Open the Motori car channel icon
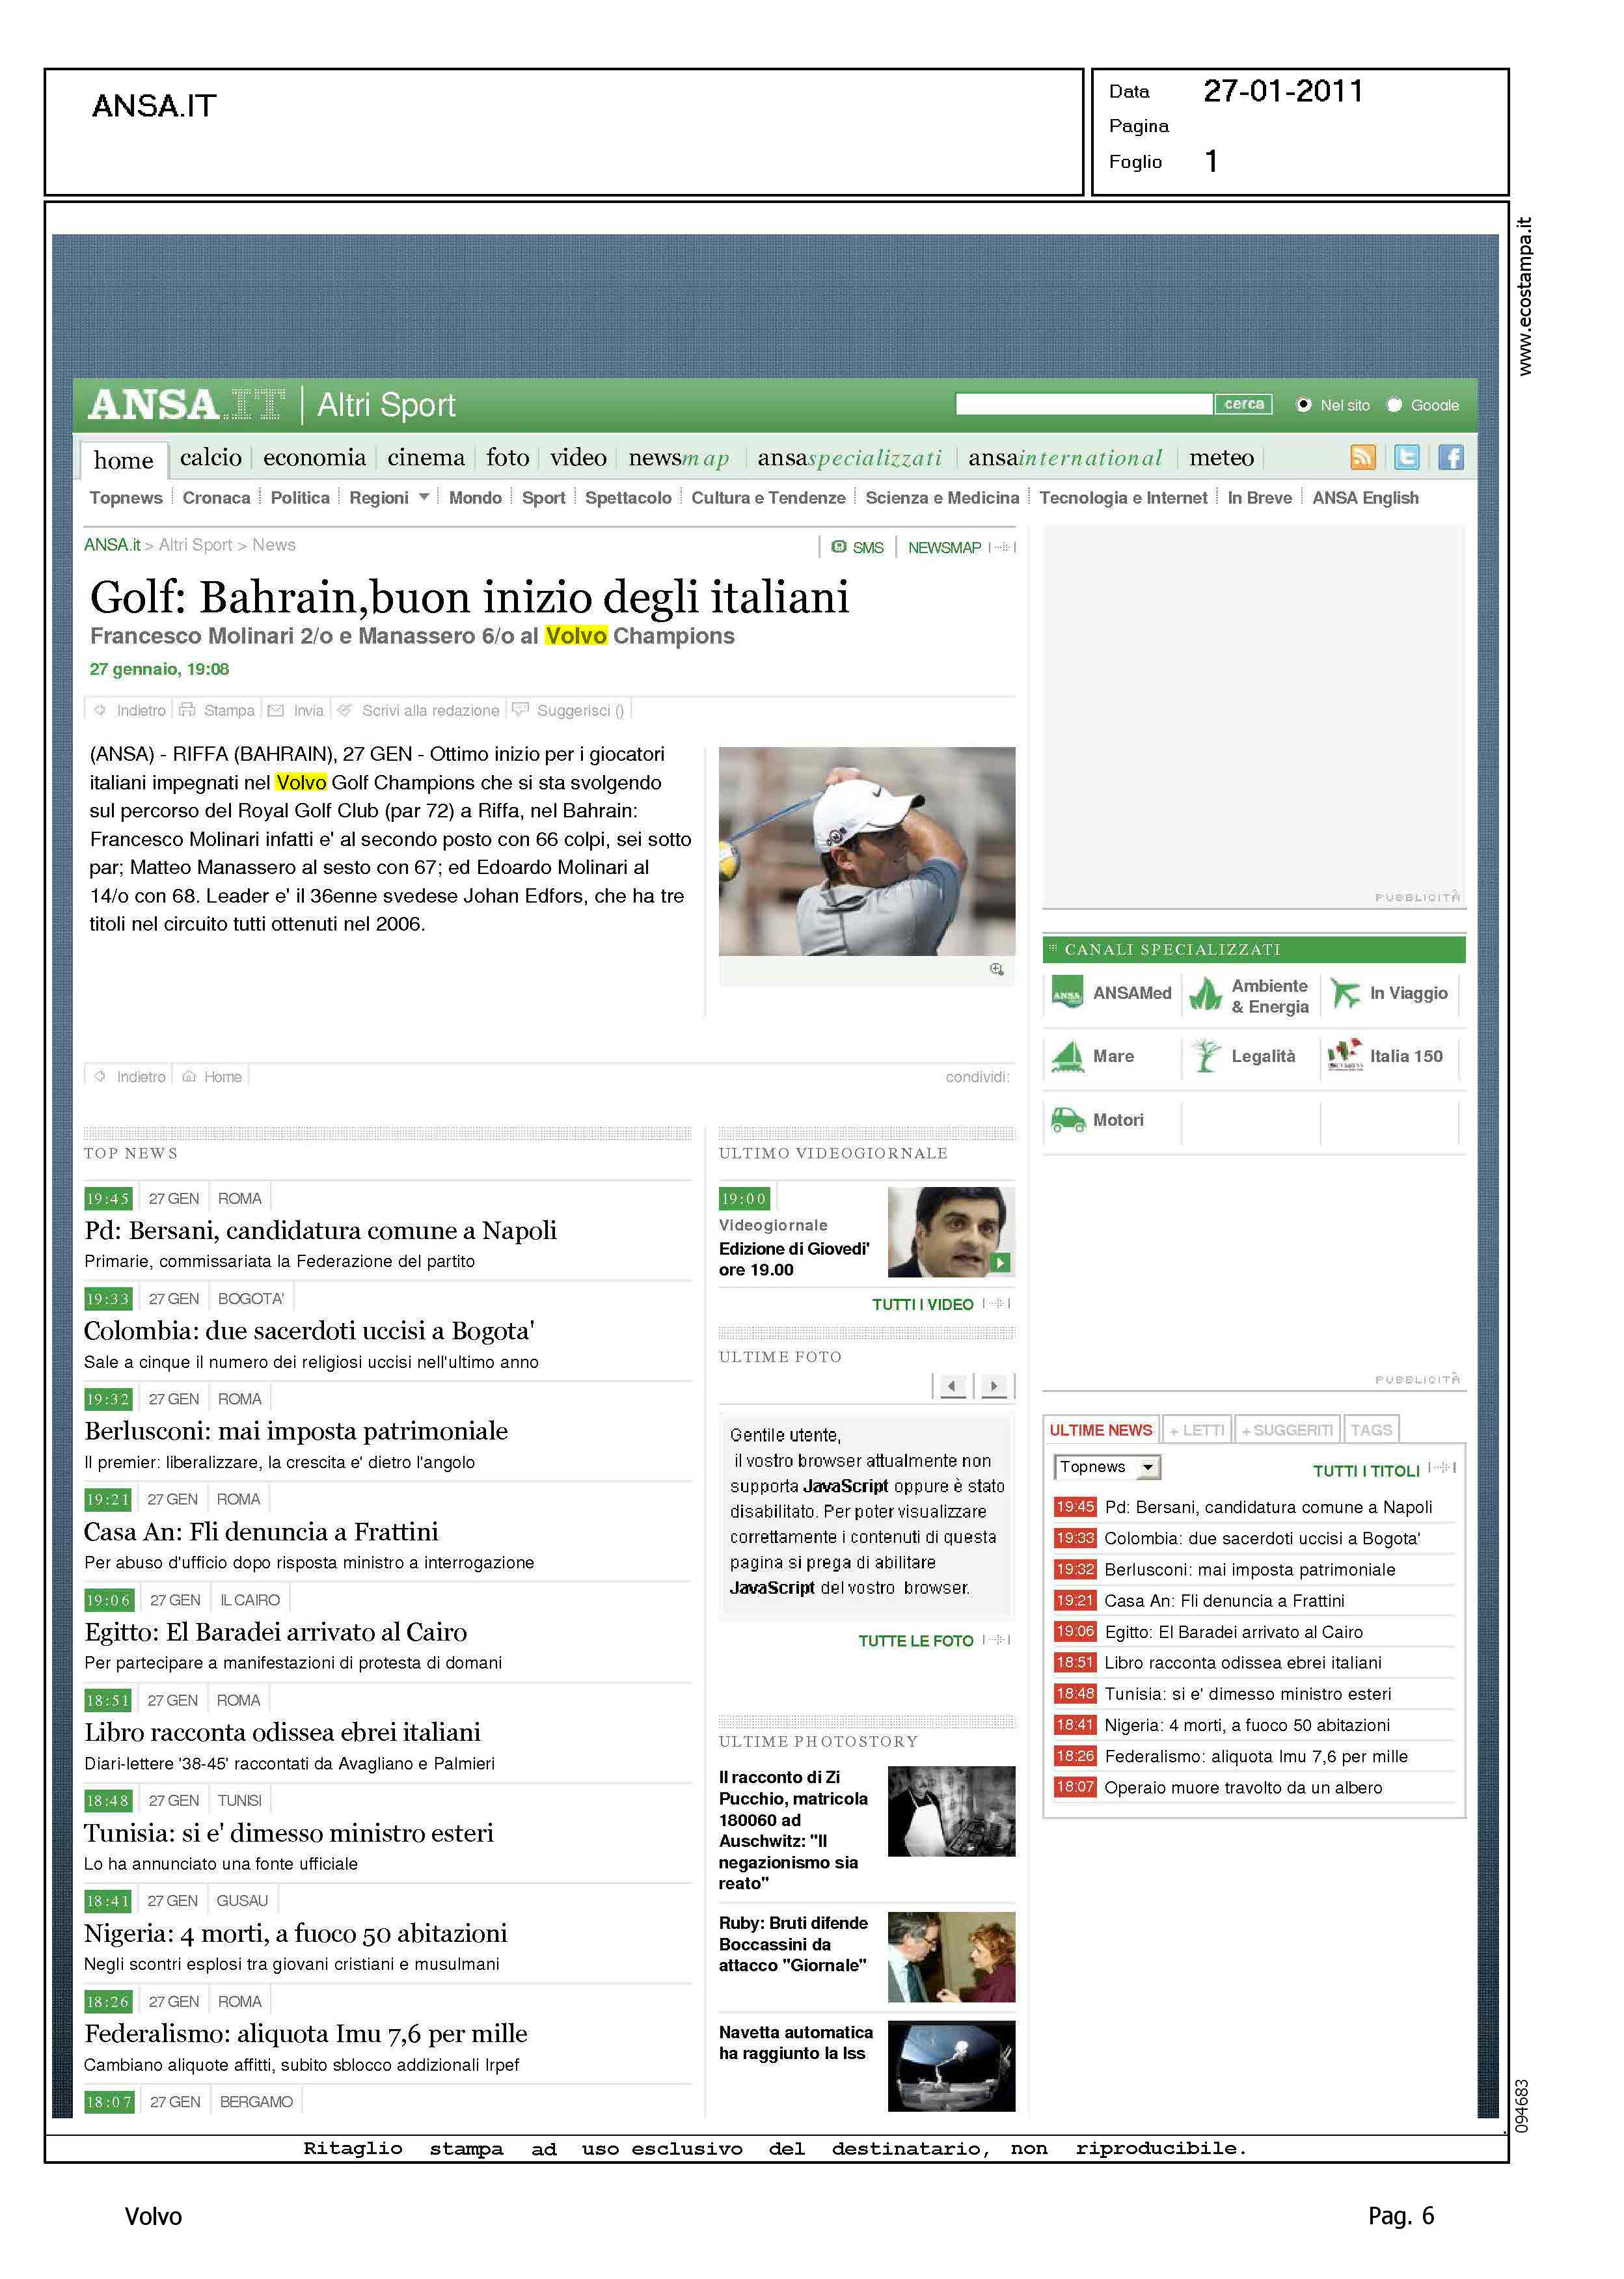The width and height of the screenshot is (1624, 2279). [1068, 1119]
